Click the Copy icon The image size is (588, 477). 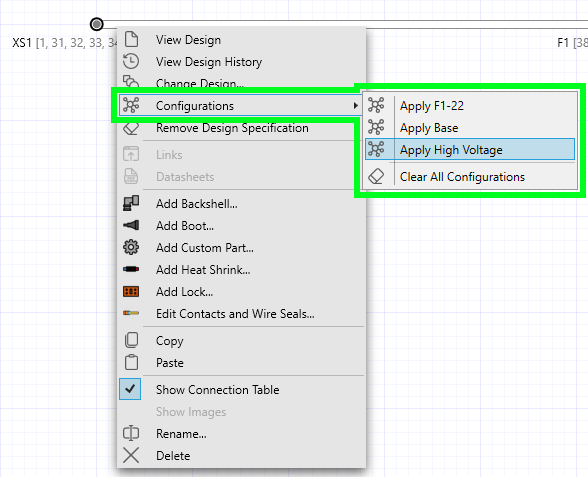[x=131, y=340]
